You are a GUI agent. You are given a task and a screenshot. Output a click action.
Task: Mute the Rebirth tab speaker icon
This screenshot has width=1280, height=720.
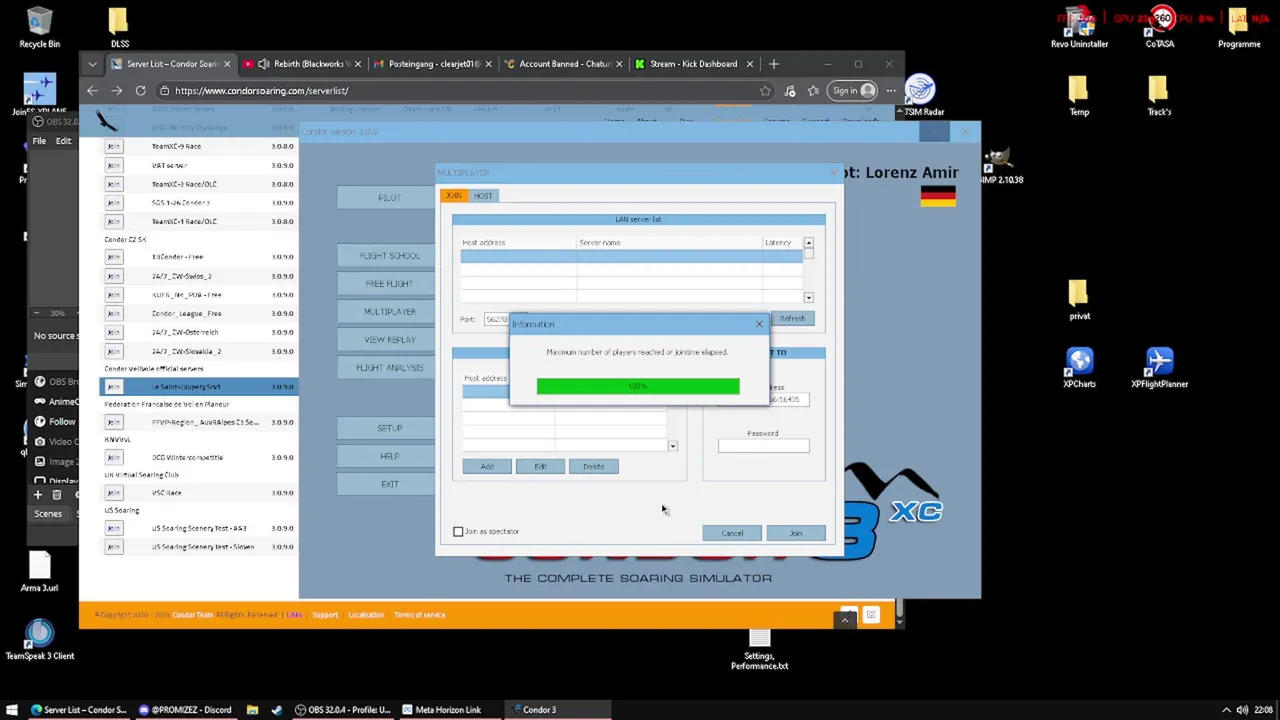264,64
